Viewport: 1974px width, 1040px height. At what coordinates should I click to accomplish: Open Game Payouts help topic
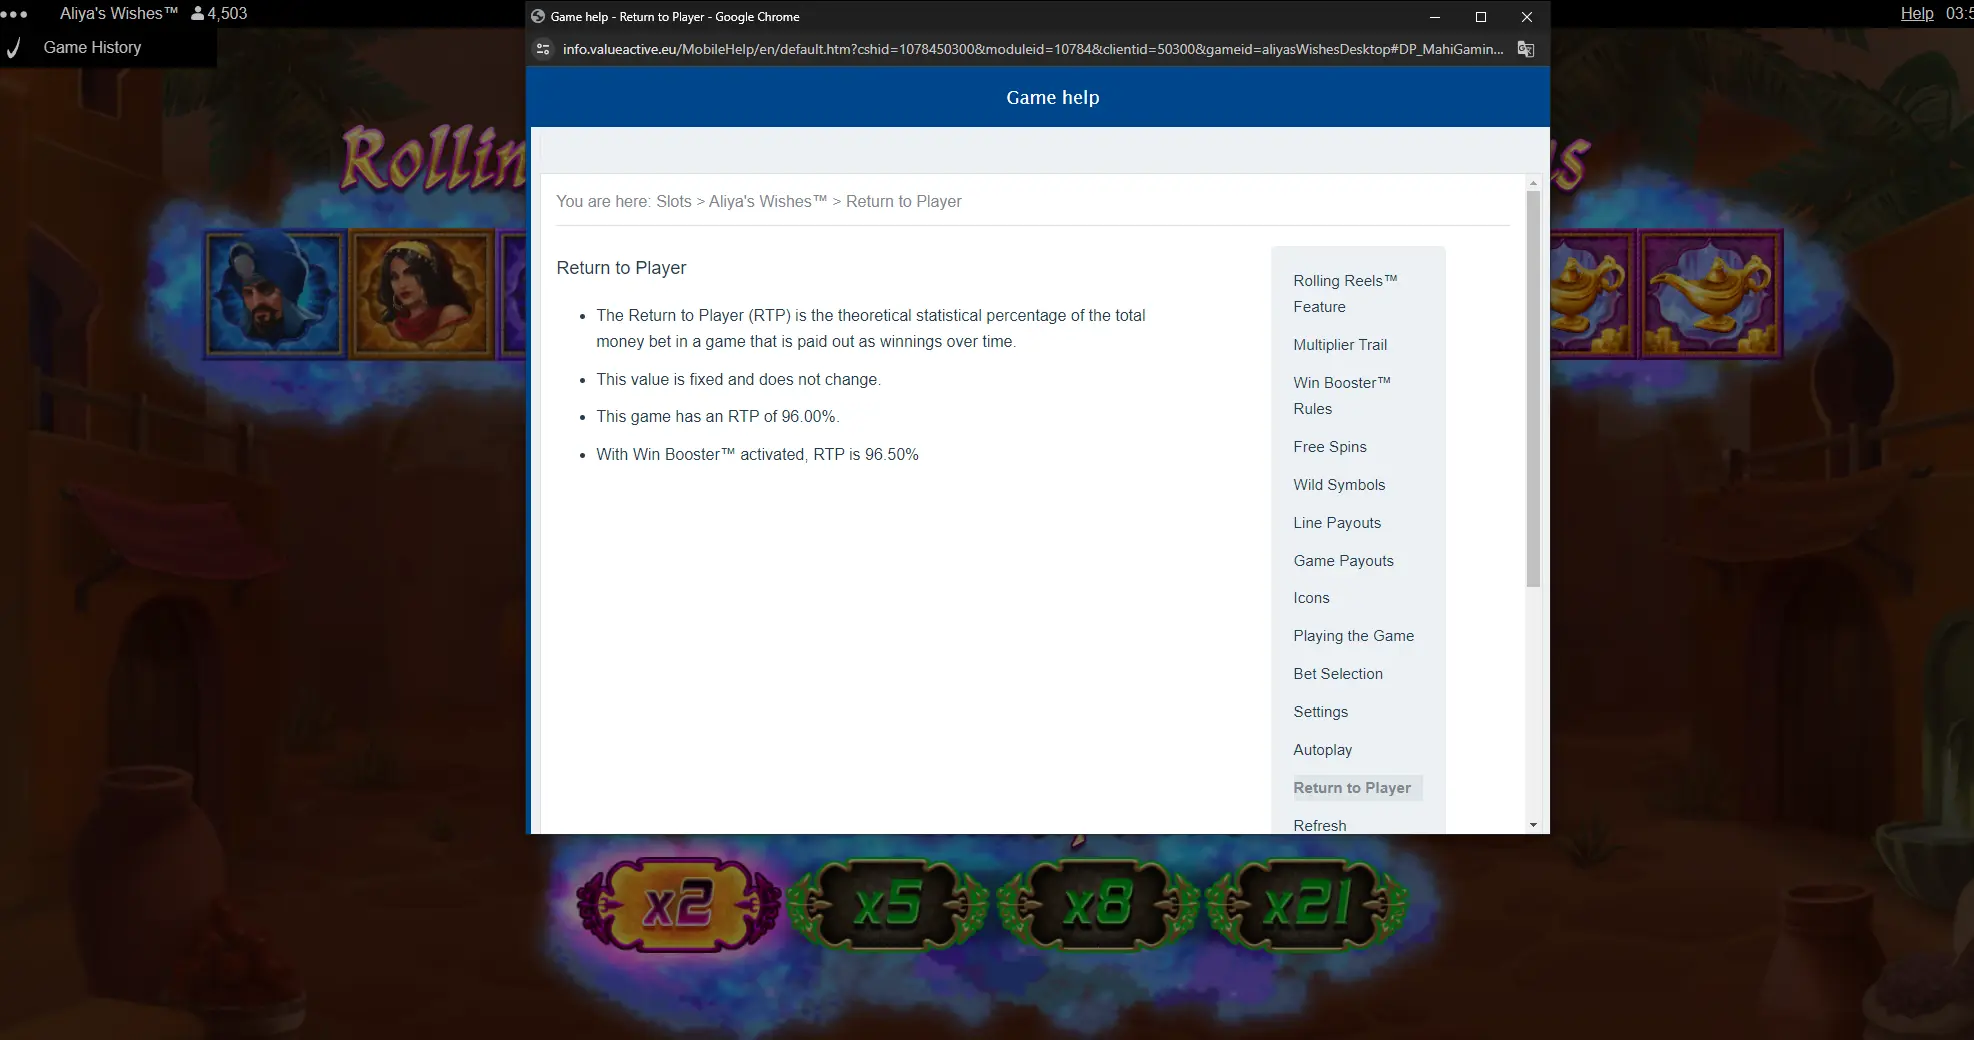point(1343,561)
